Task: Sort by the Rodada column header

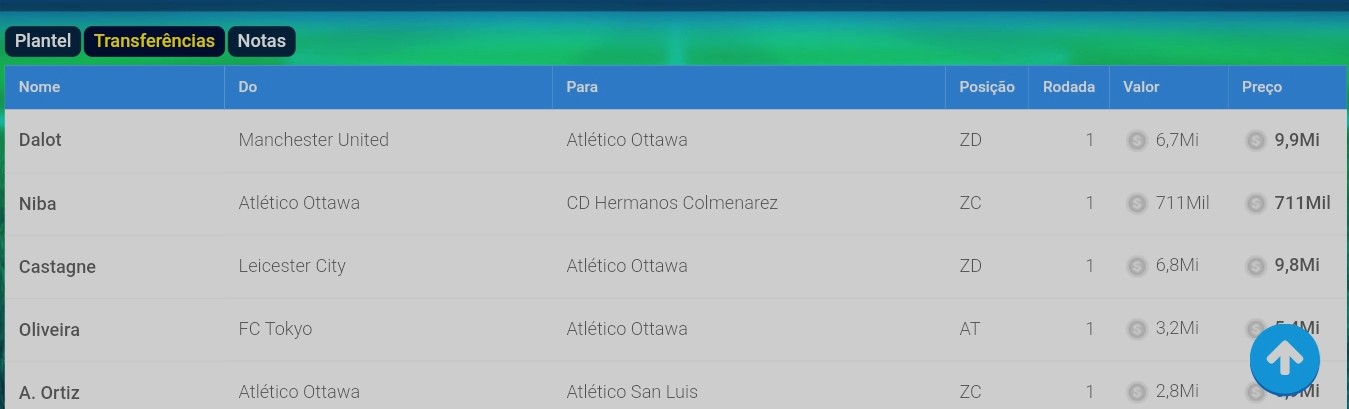Action: coord(1068,87)
